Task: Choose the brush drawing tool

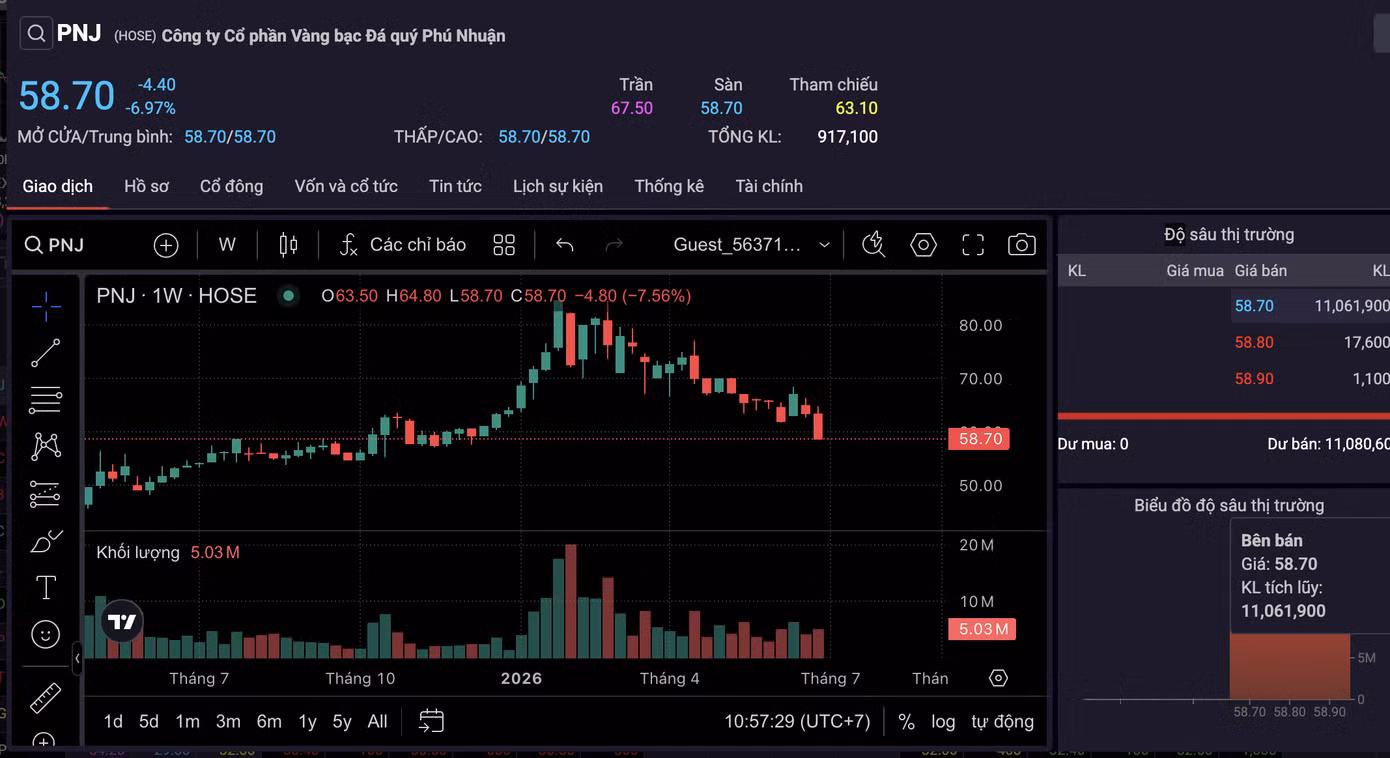Action: click(45, 541)
